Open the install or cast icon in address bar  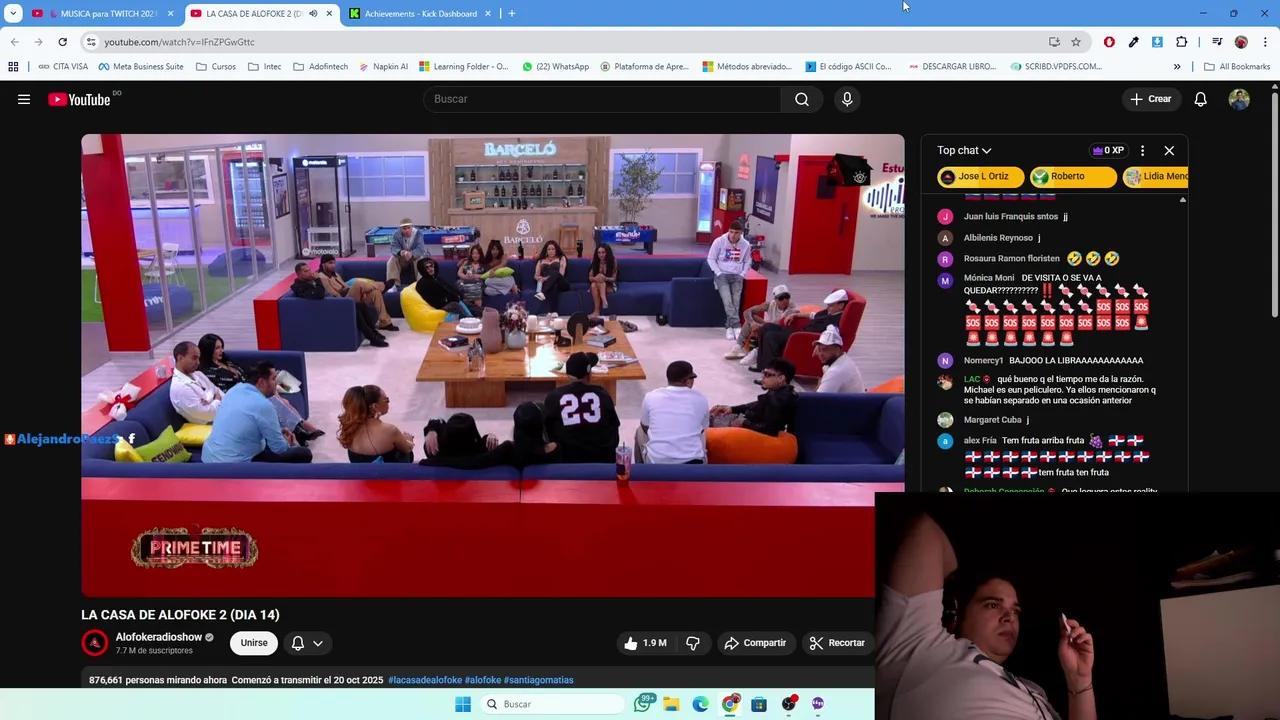[1054, 42]
